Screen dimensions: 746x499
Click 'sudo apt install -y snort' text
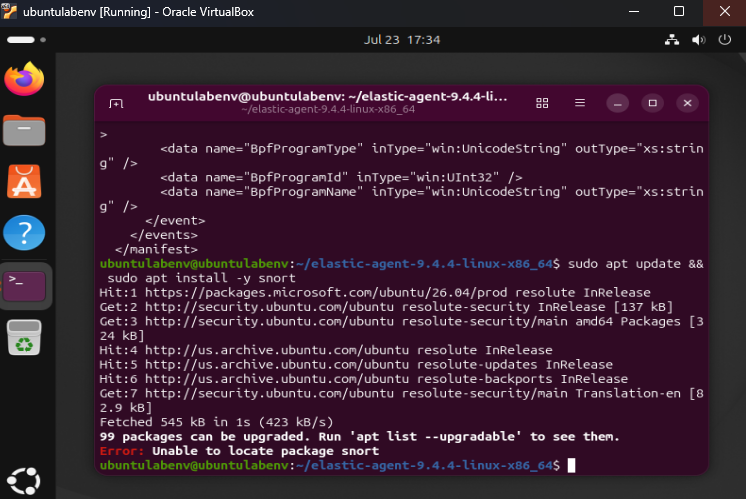pyautogui.click(x=201, y=278)
